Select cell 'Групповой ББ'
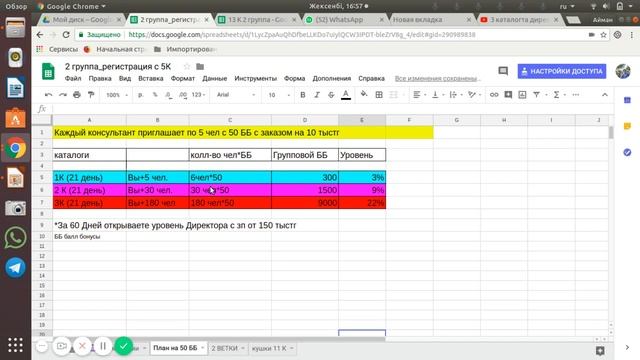Viewport: 640px width, 360px height. pos(305,155)
